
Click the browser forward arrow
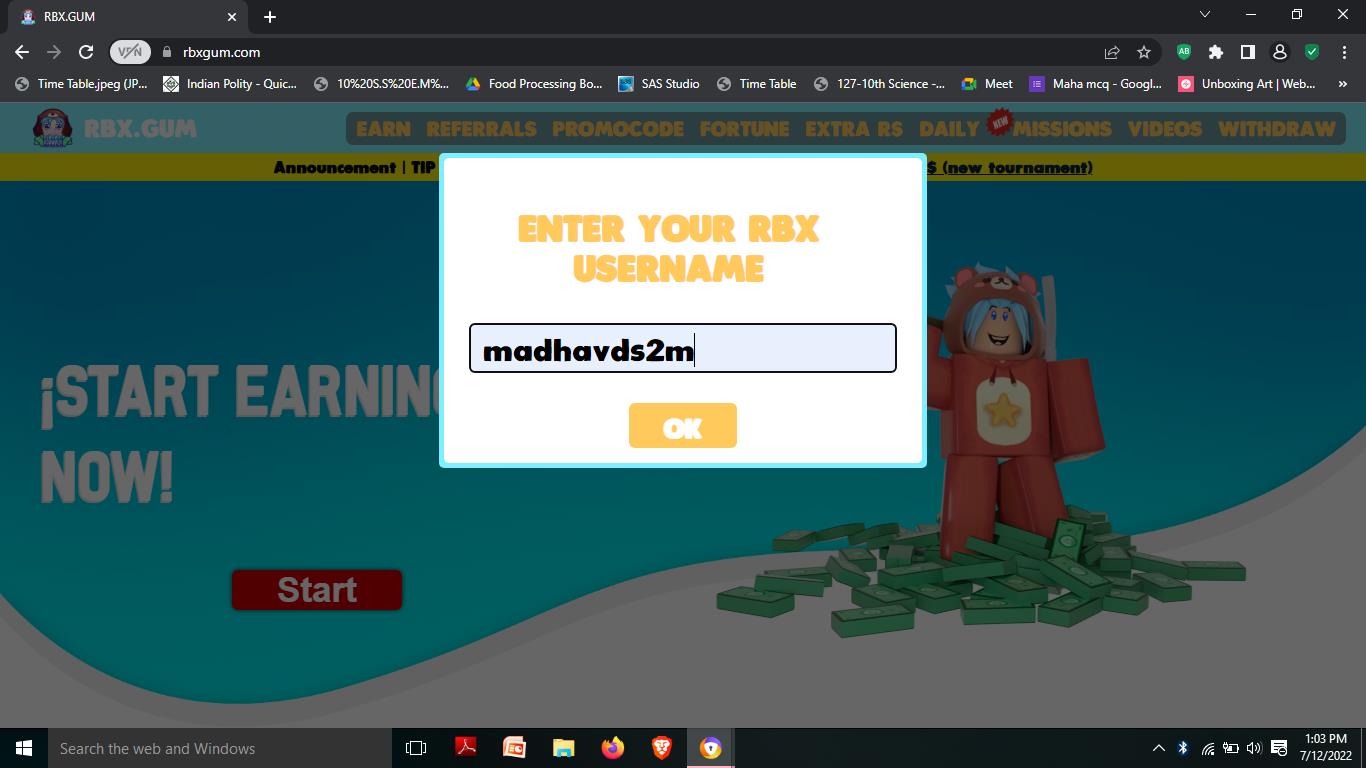[54, 52]
